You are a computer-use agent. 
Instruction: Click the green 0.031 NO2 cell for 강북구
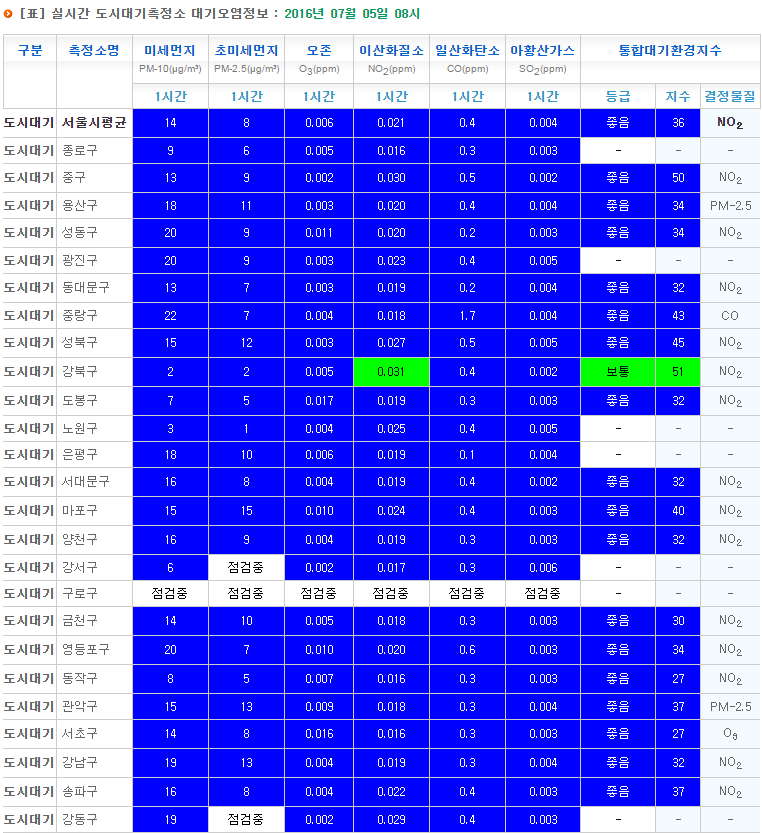coord(391,372)
